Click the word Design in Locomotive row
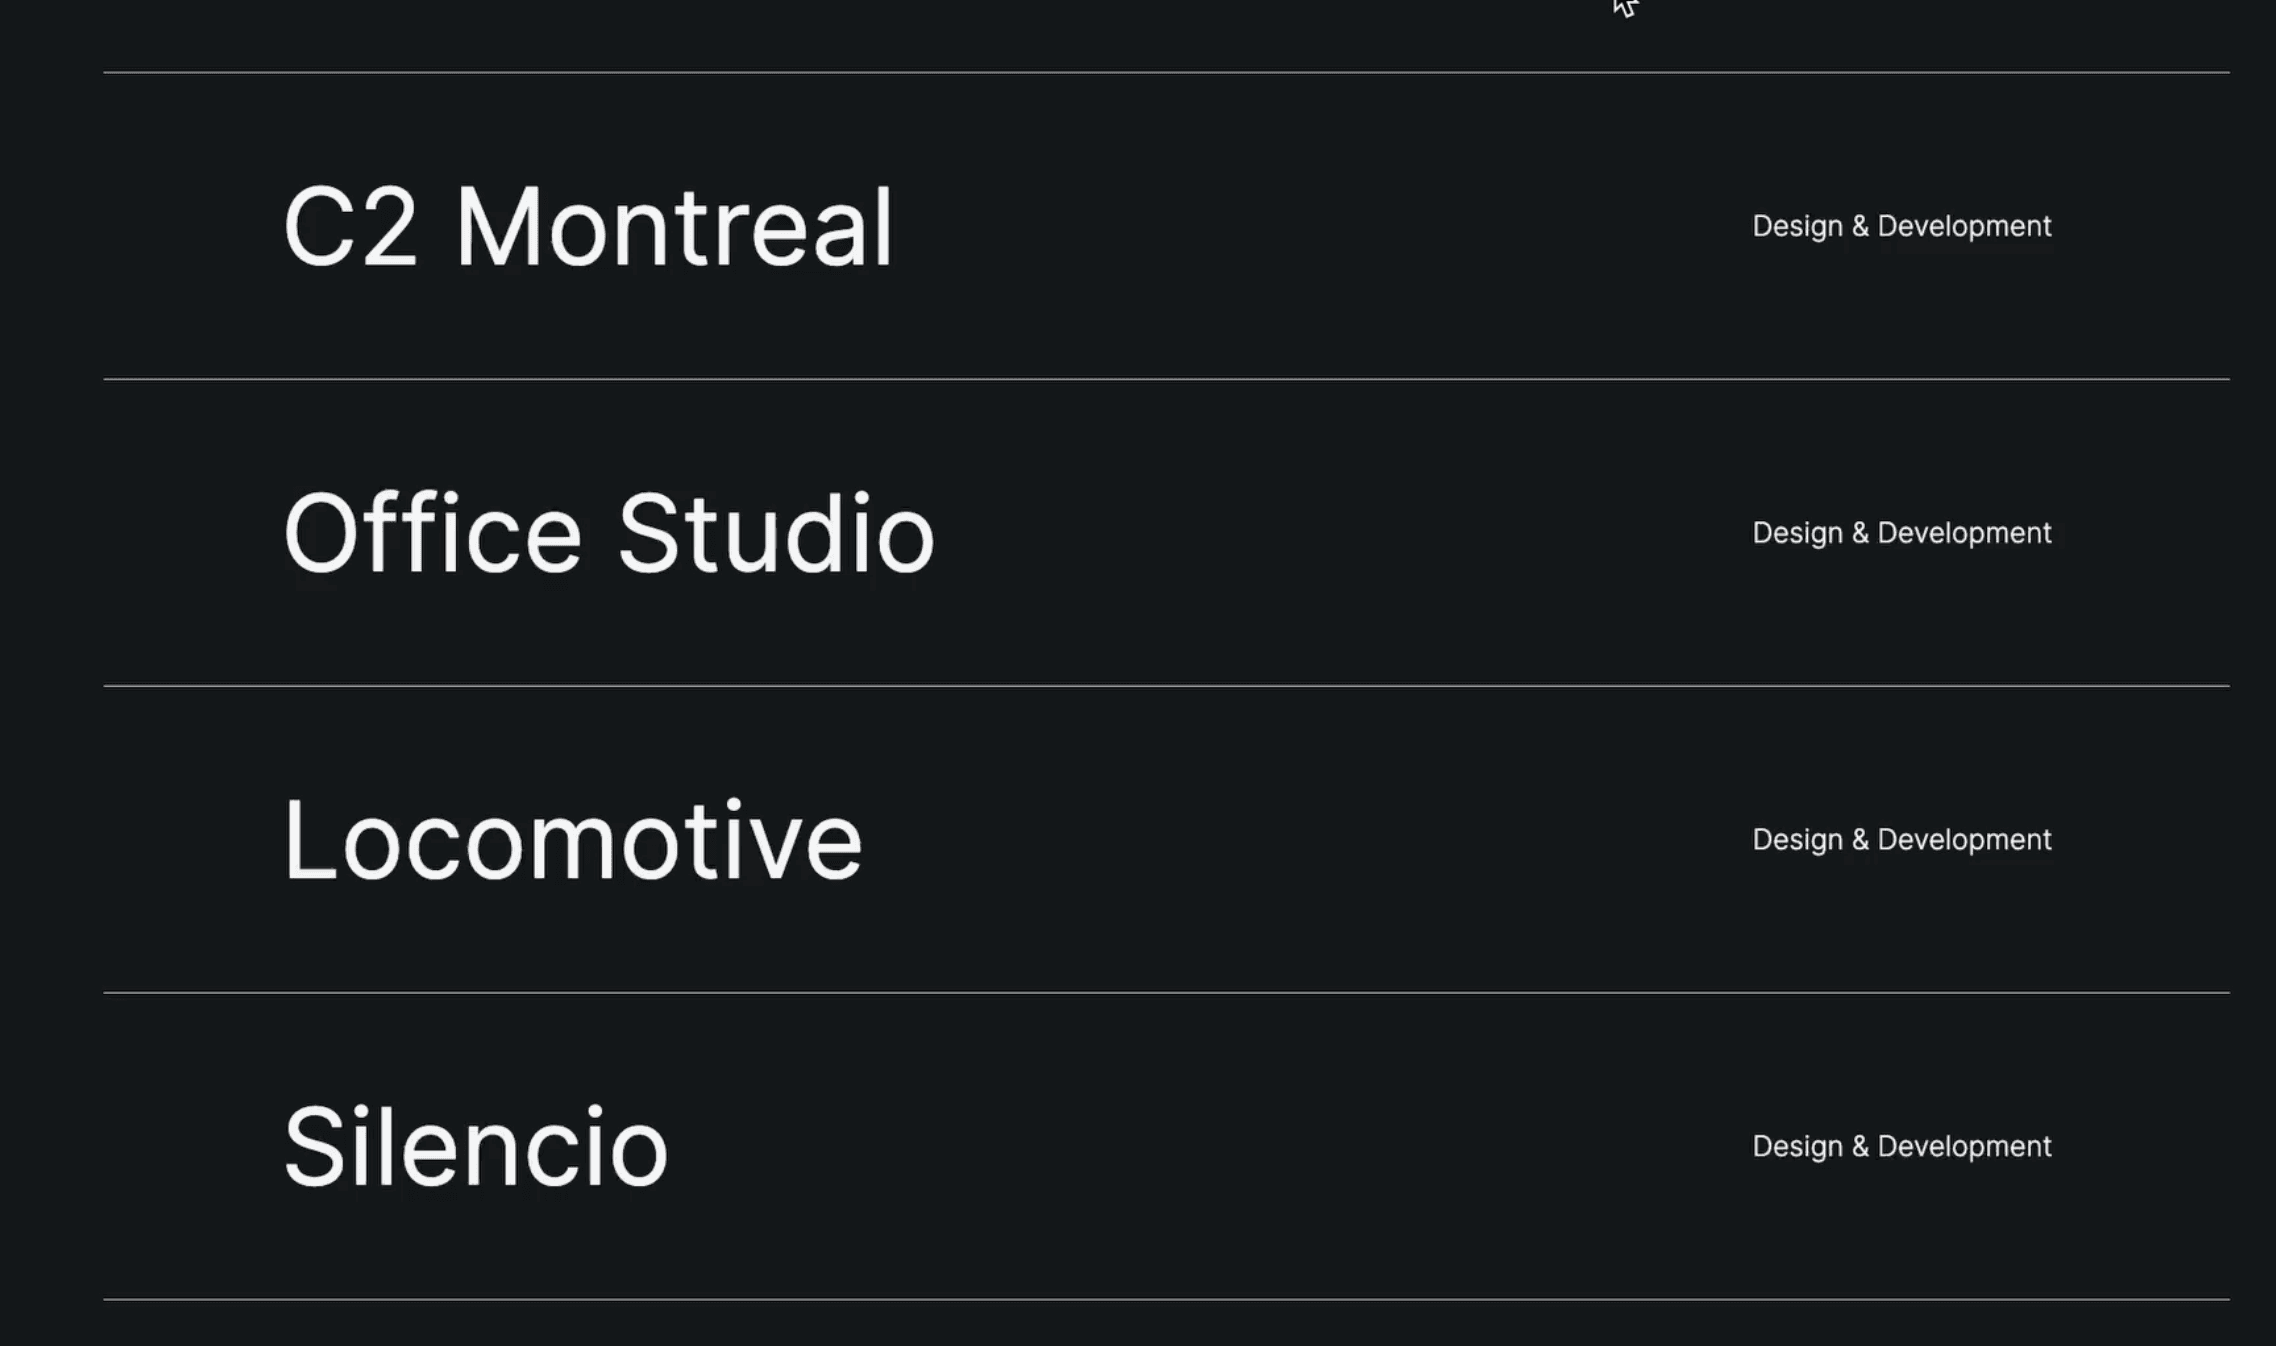This screenshot has height=1346, width=2276. click(1797, 840)
